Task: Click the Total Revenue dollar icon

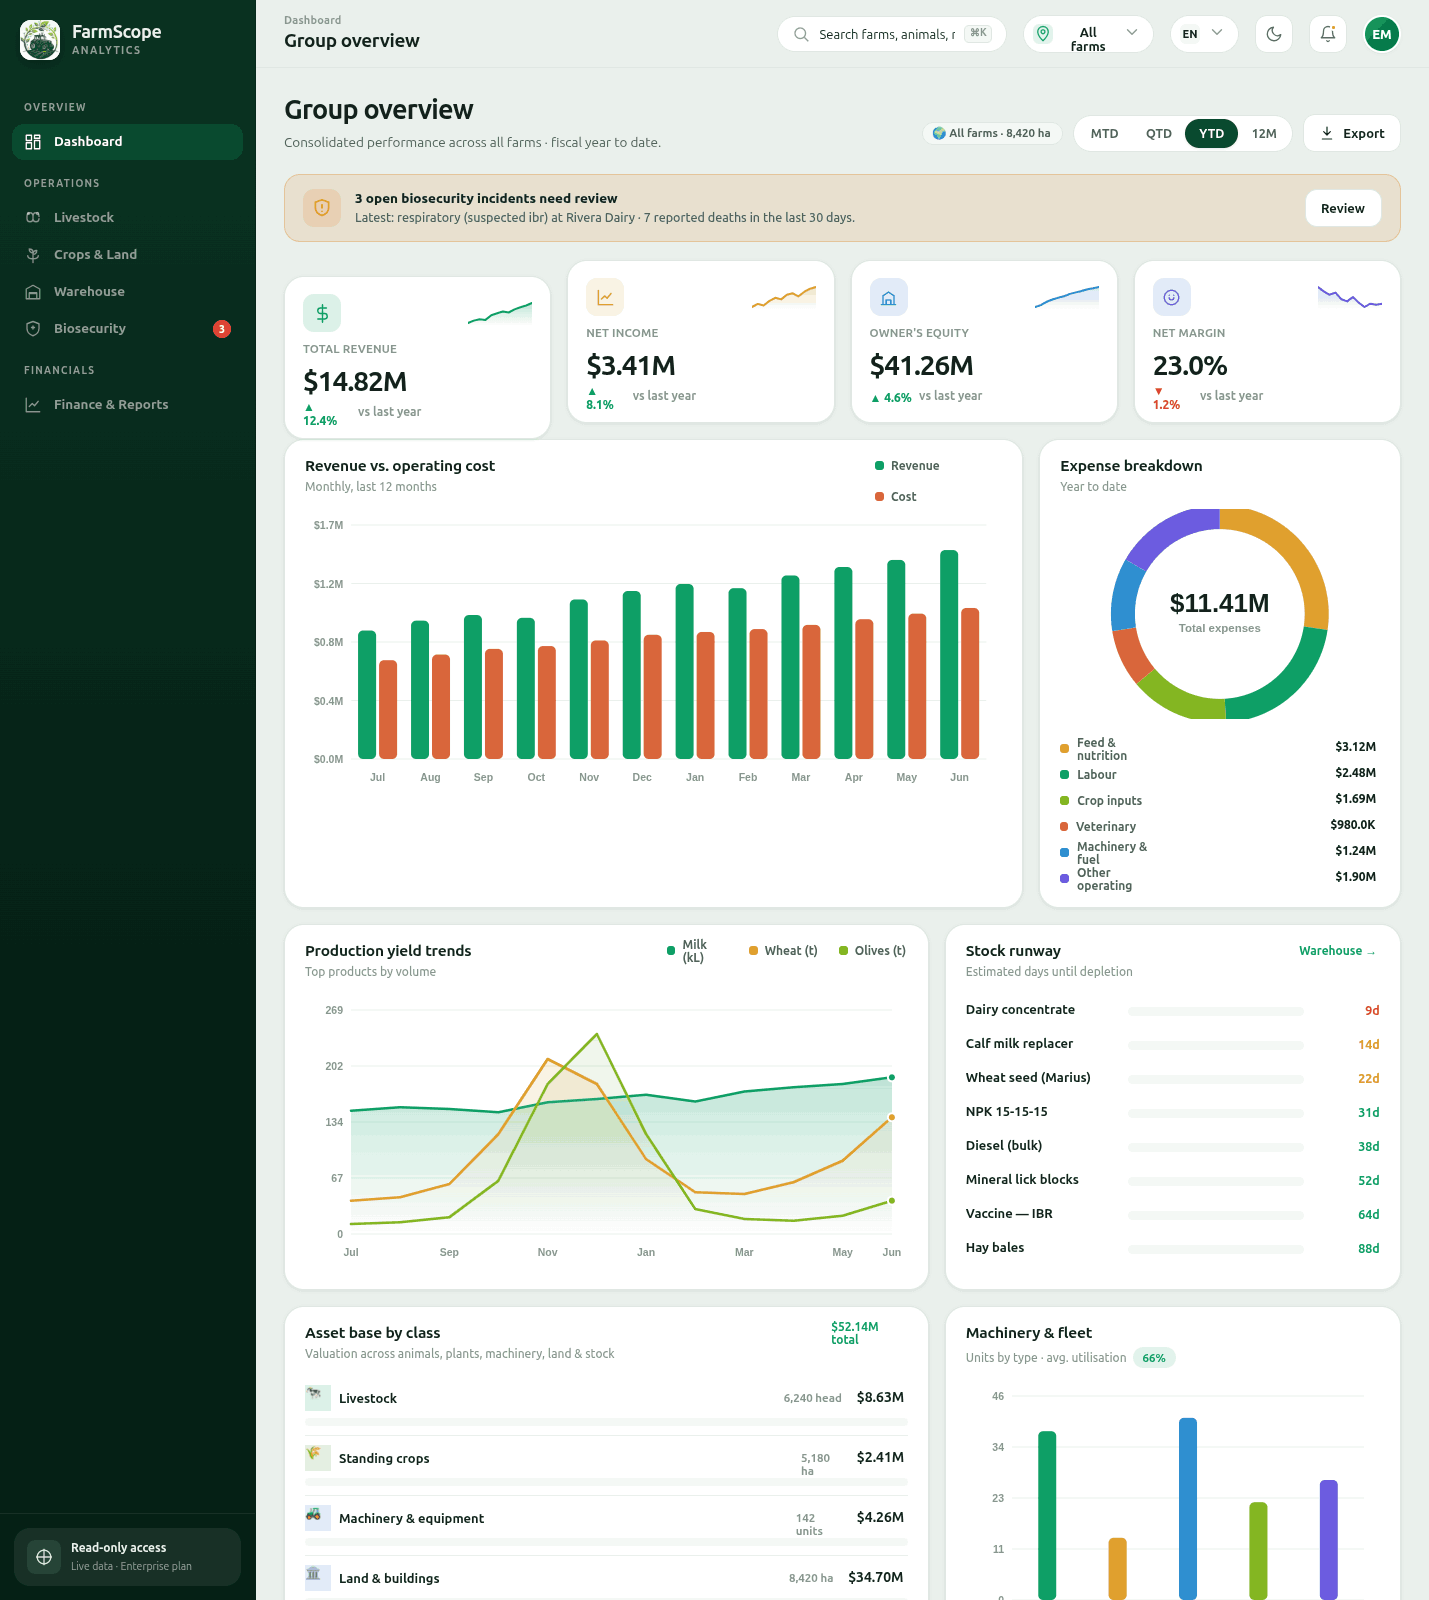Action: point(322,313)
